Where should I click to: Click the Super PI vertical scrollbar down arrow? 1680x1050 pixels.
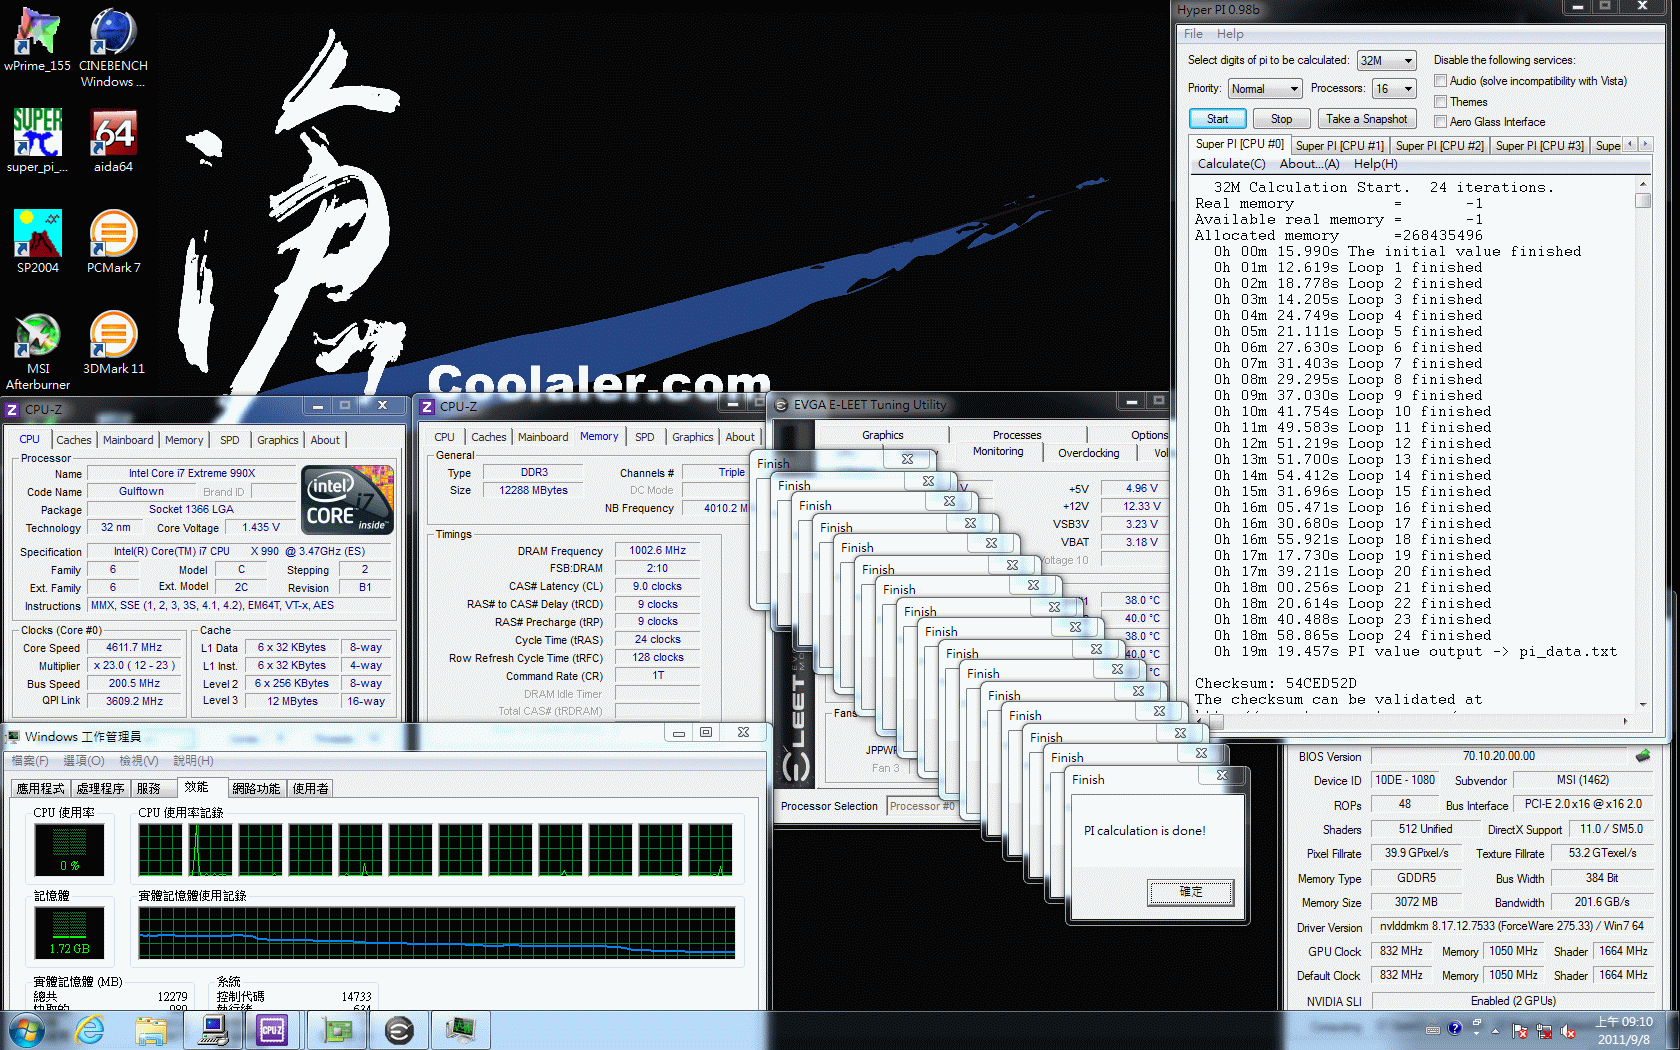coord(1643,704)
